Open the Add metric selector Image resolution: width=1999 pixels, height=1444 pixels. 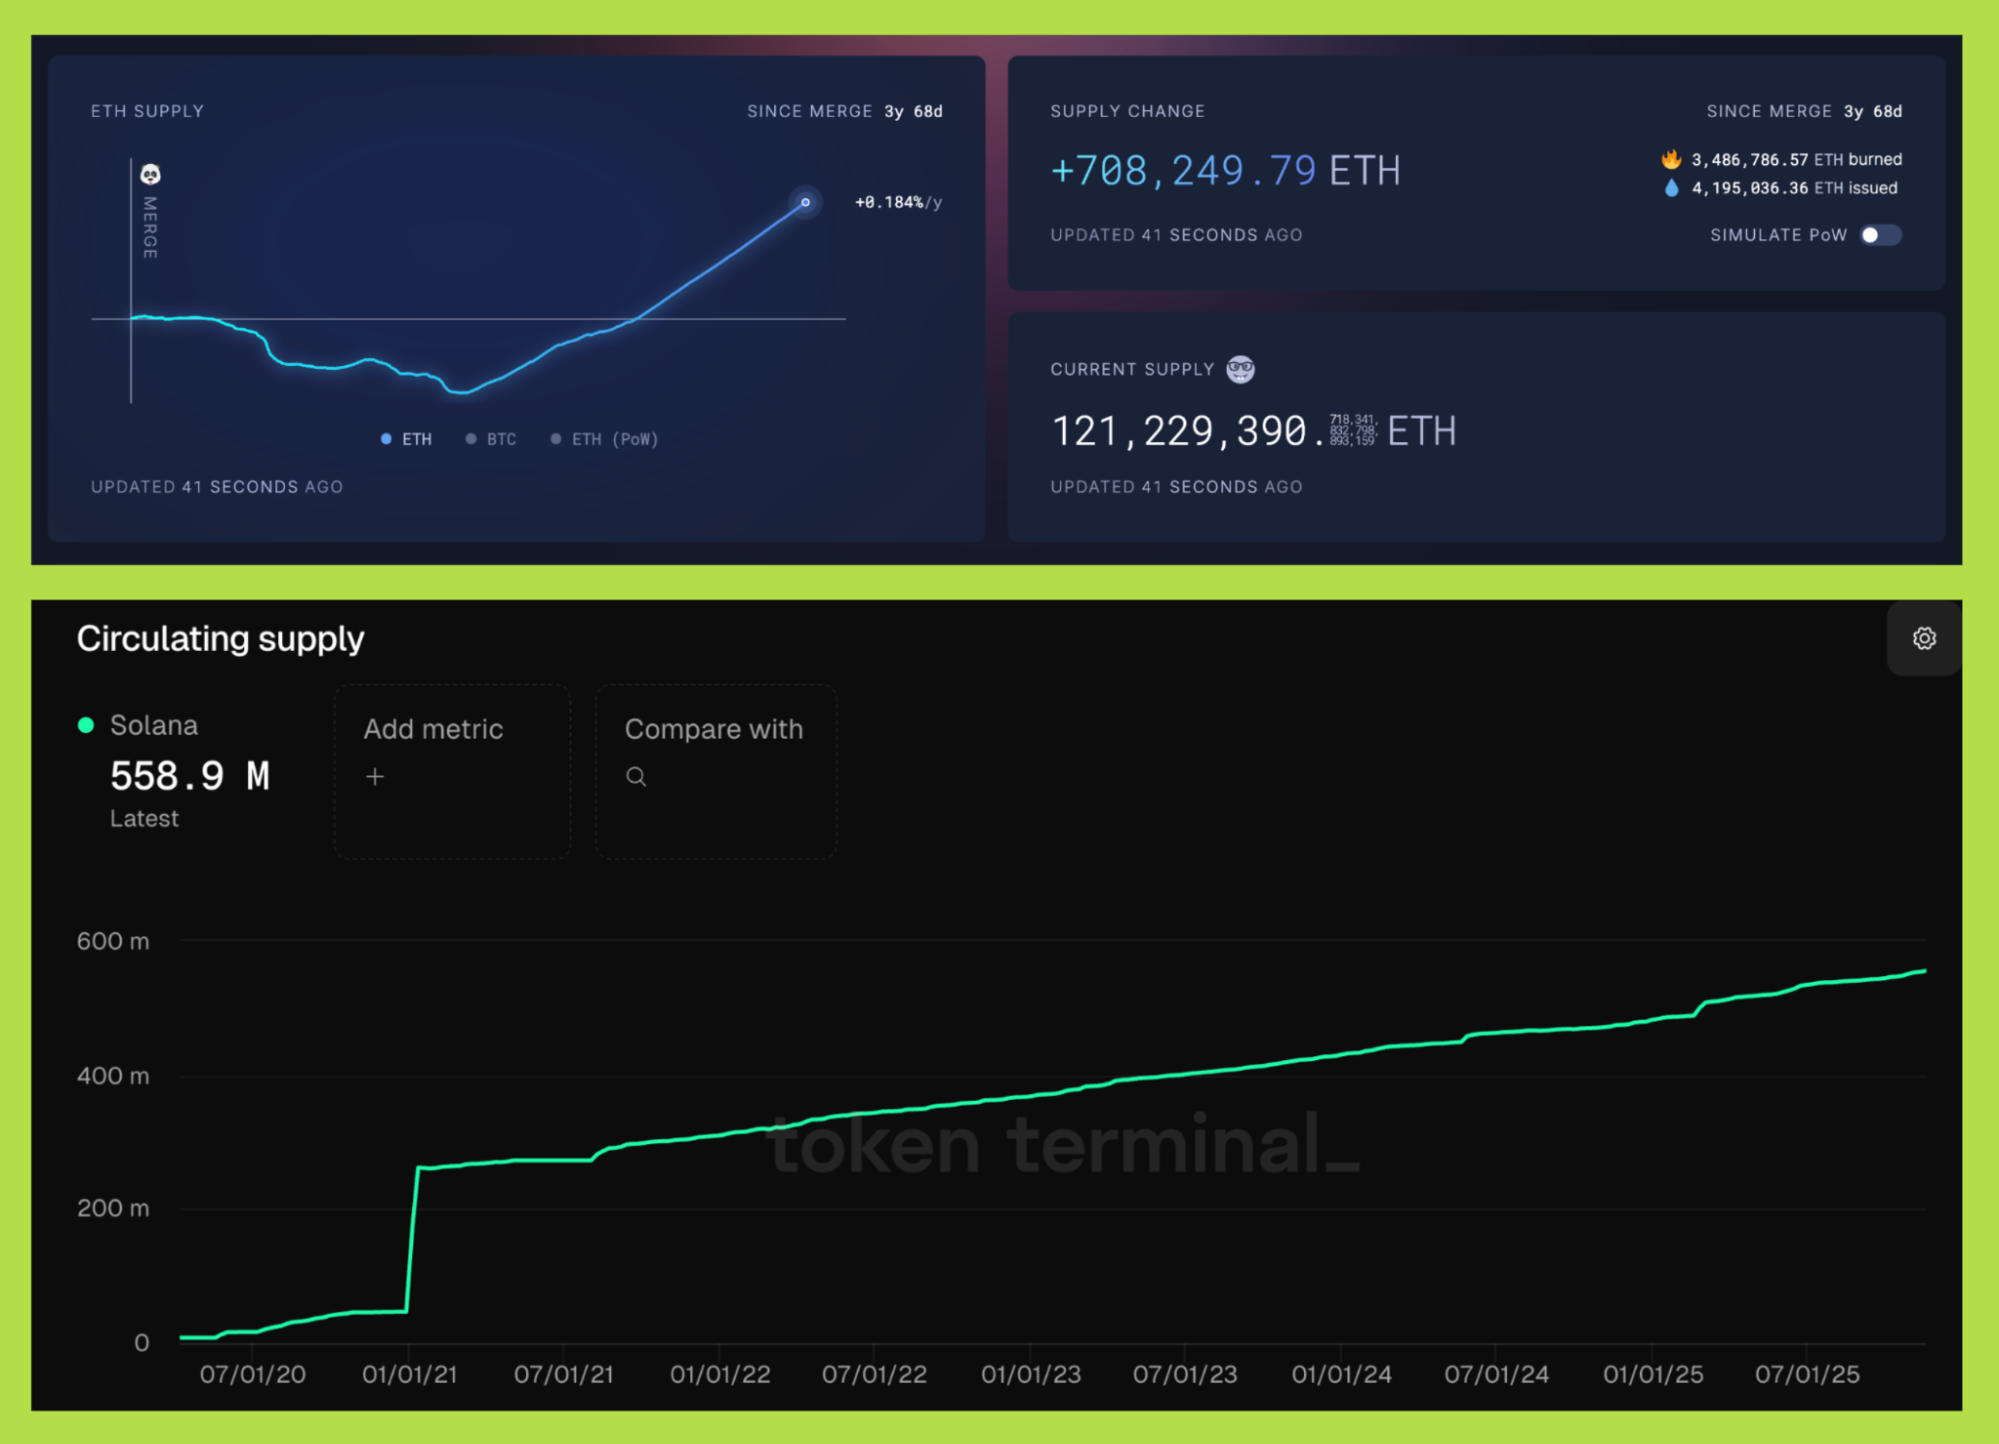(452, 772)
